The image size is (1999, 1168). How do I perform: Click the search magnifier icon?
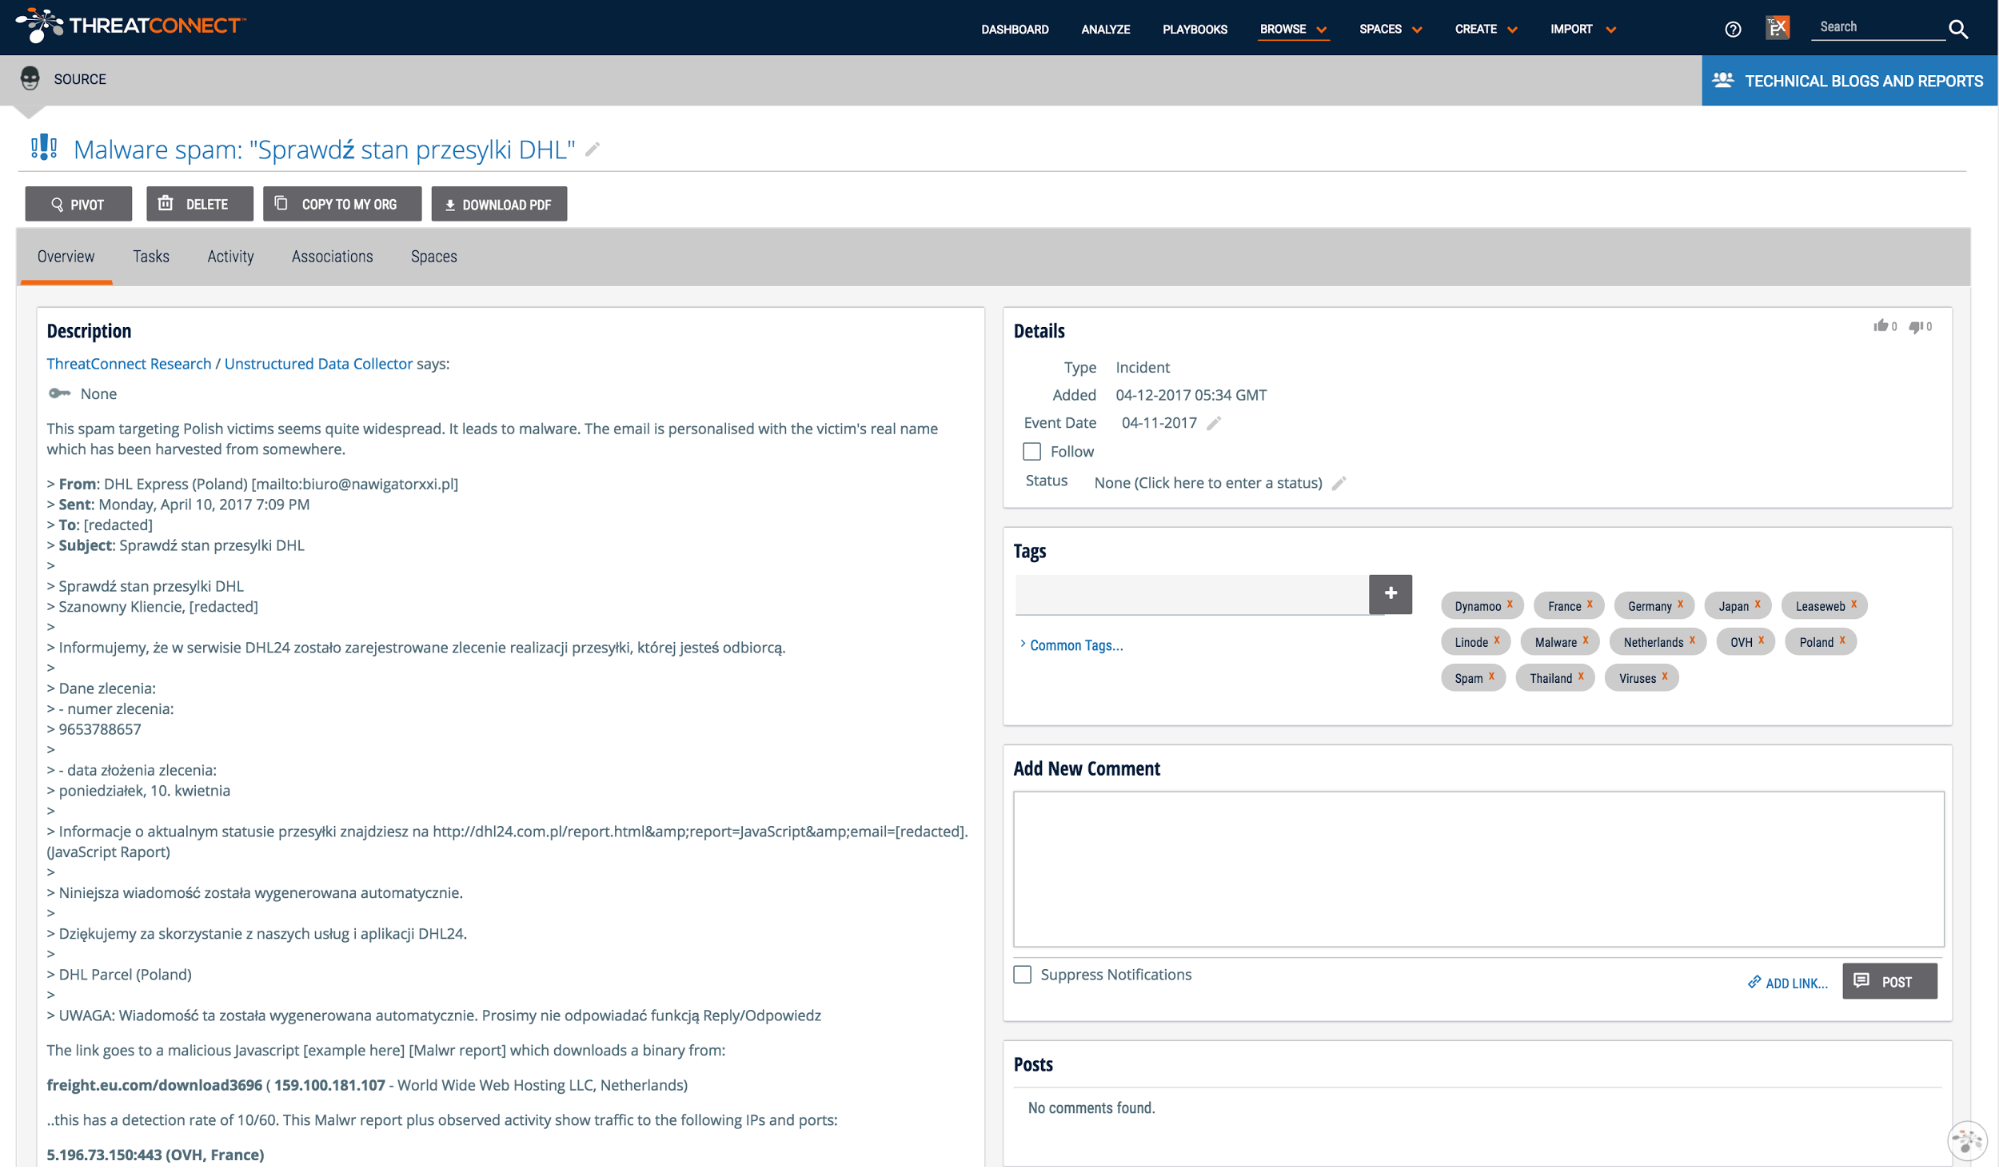[x=1958, y=29]
